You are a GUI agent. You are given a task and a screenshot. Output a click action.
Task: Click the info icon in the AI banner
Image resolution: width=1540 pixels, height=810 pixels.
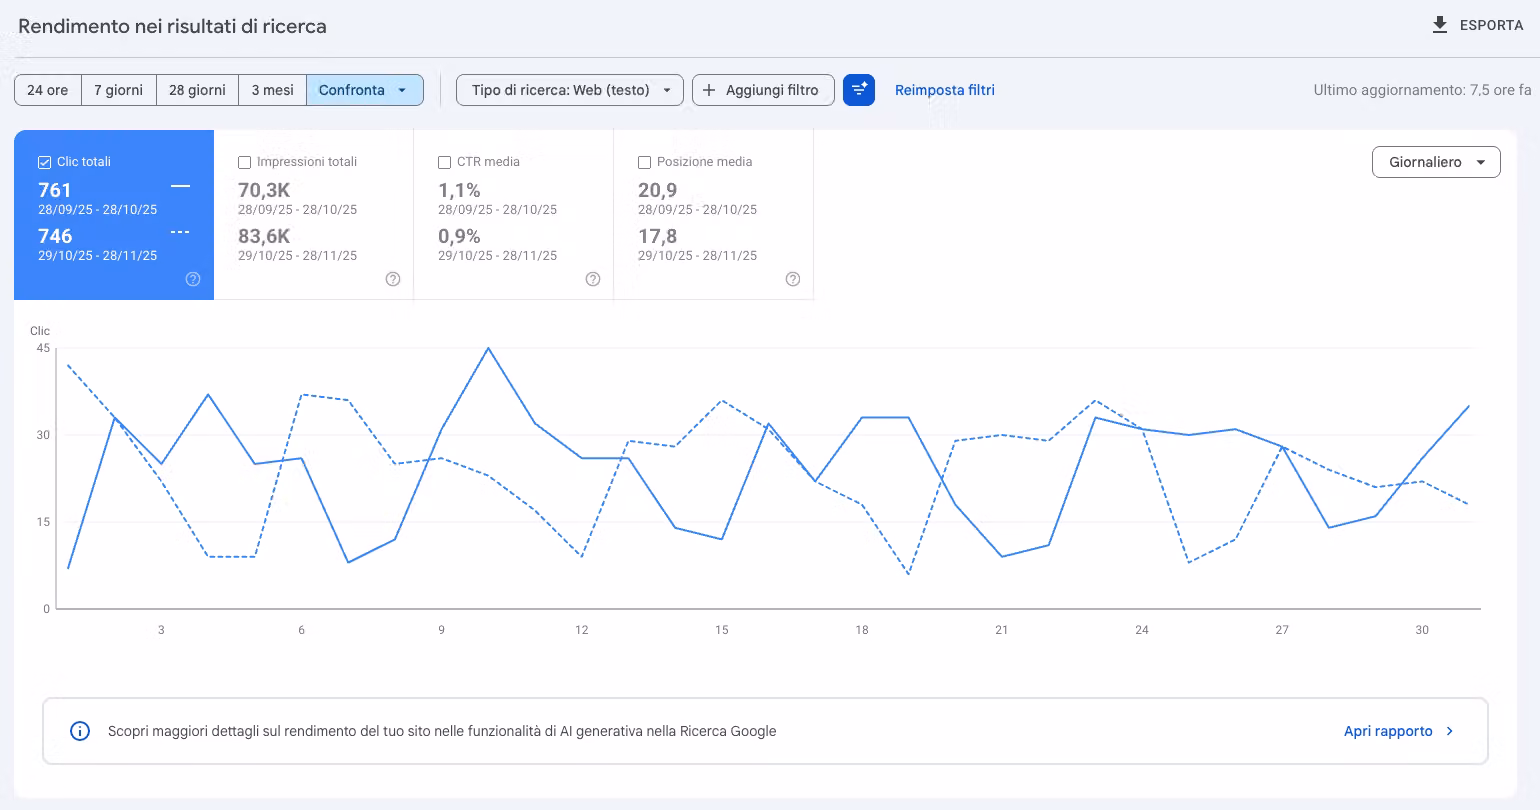[x=80, y=731]
